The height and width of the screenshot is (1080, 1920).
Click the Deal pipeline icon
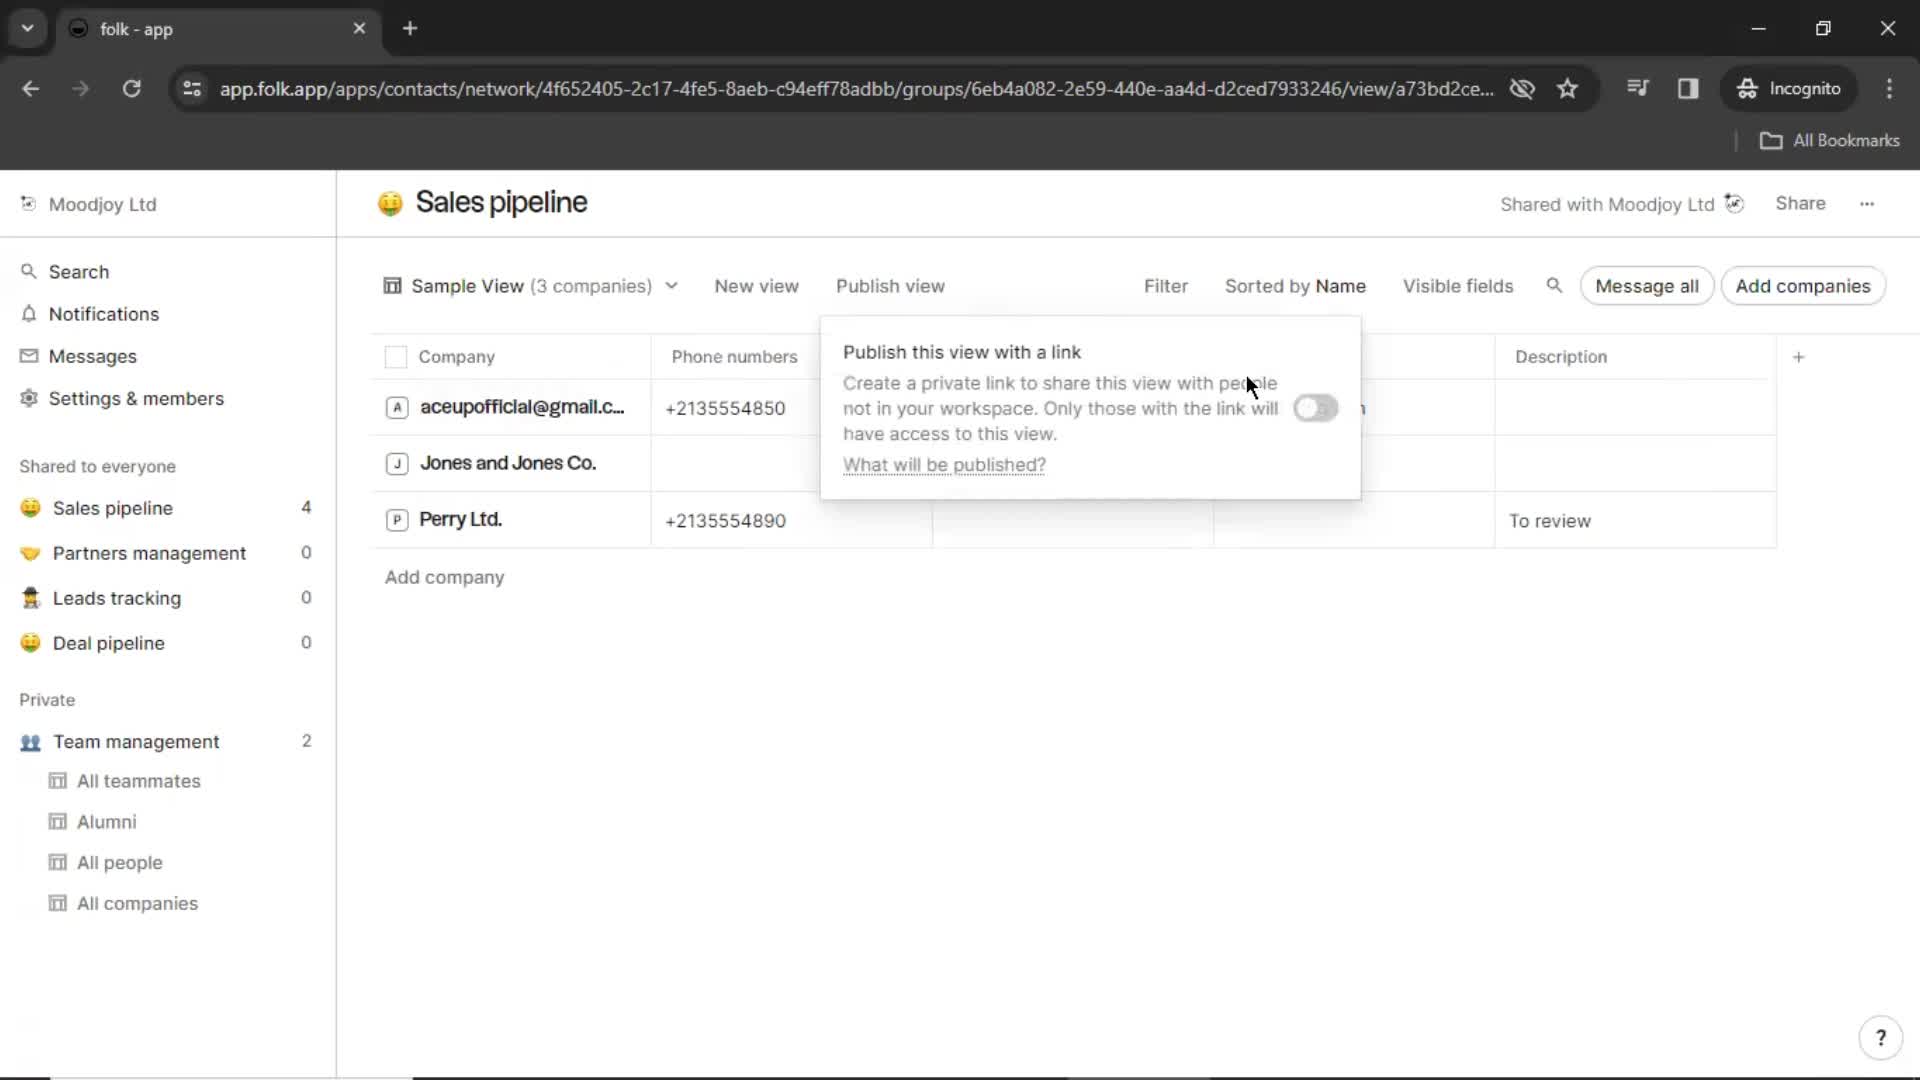tap(29, 642)
